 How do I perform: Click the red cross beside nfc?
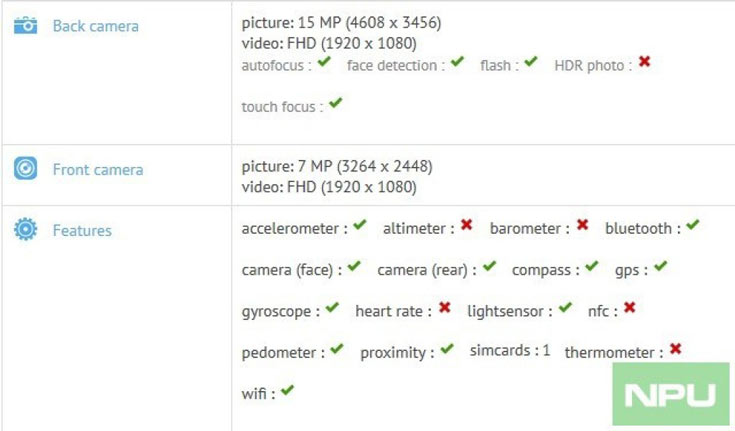click(x=629, y=309)
